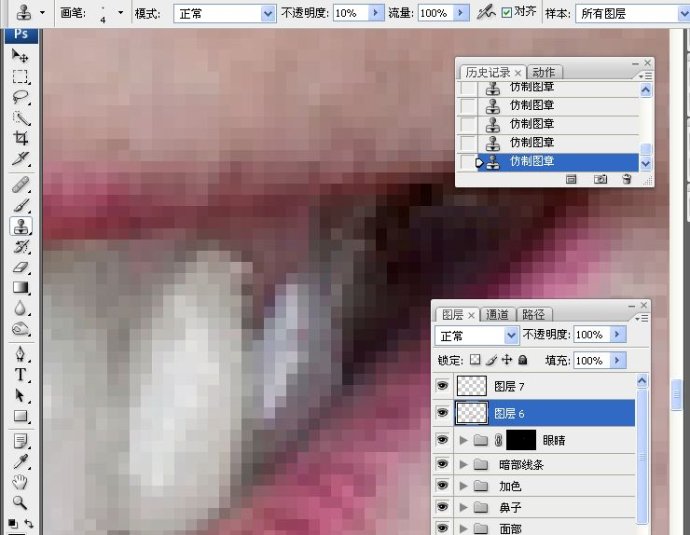Image resolution: width=690 pixels, height=535 pixels.
Task: Select the Gradient tool
Action: [20, 287]
